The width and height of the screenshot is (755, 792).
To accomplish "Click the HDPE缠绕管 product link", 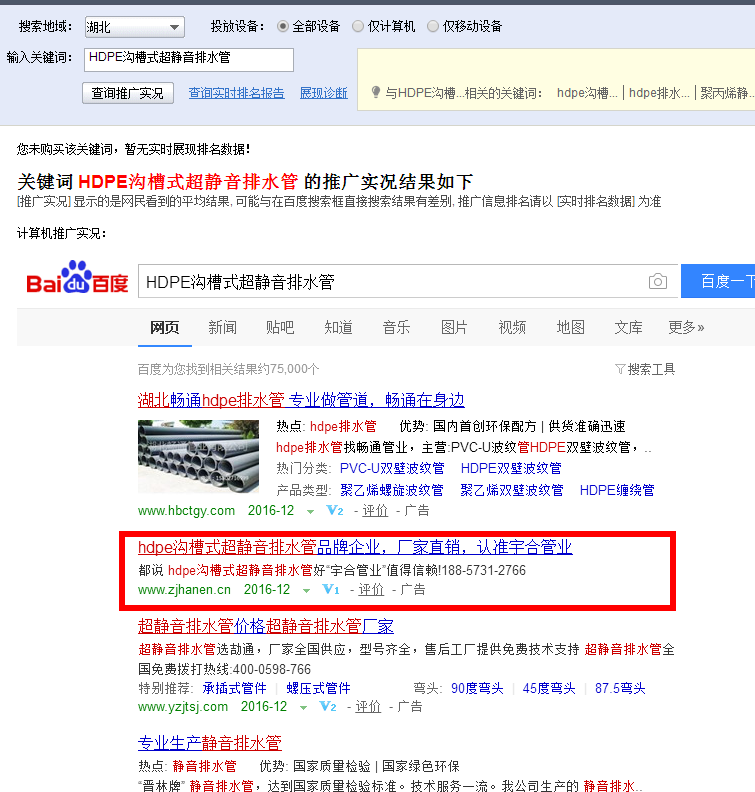I will (617, 490).
